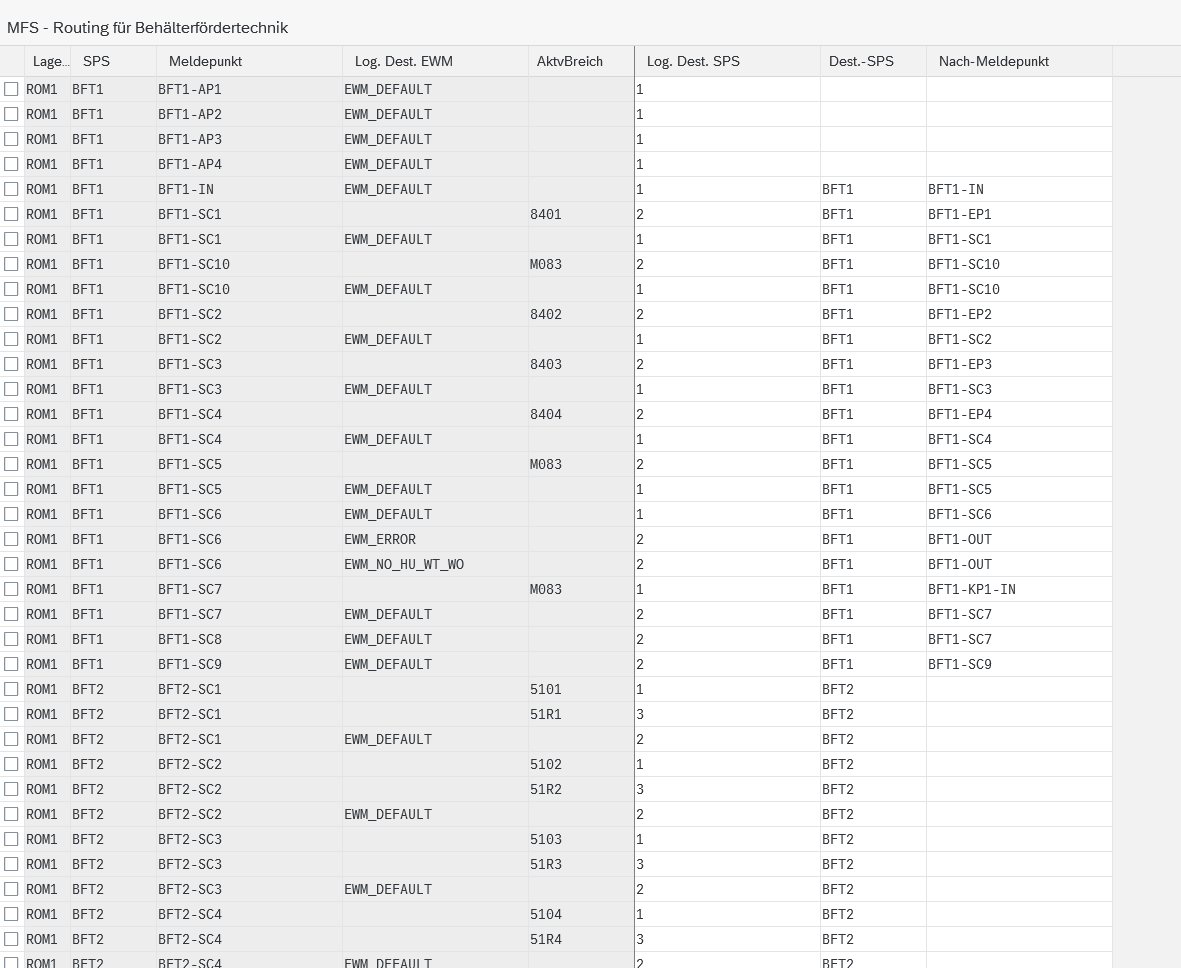Screen dimensions: 1181x968
Task: Check the BFT1-SC6 EWM_ERROR row
Action: point(11,539)
